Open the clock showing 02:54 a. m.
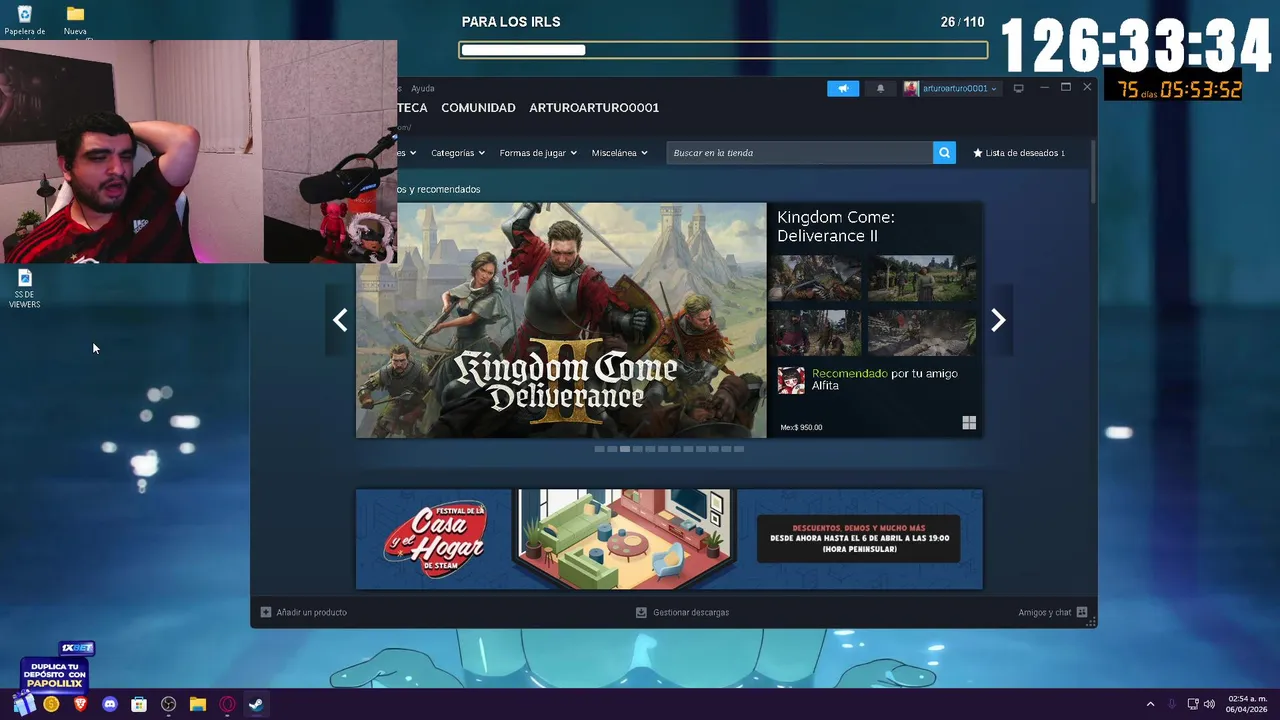Image resolution: width=1280 pixels, height=720 pixels. click(x=1247, y=704)
